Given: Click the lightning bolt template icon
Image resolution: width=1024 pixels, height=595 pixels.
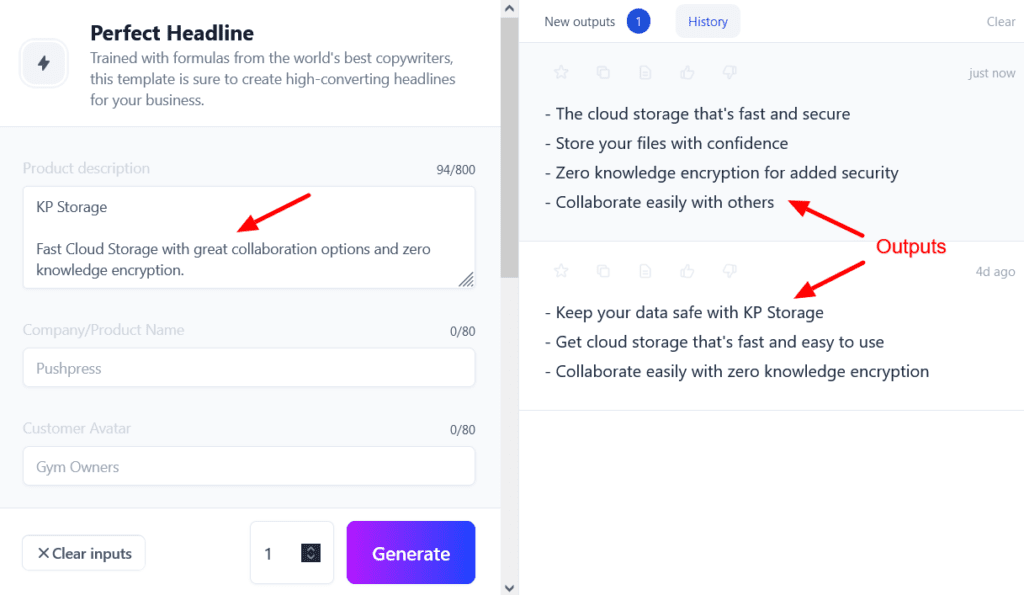Looking at the screenshot, I should tap(44, 63).
